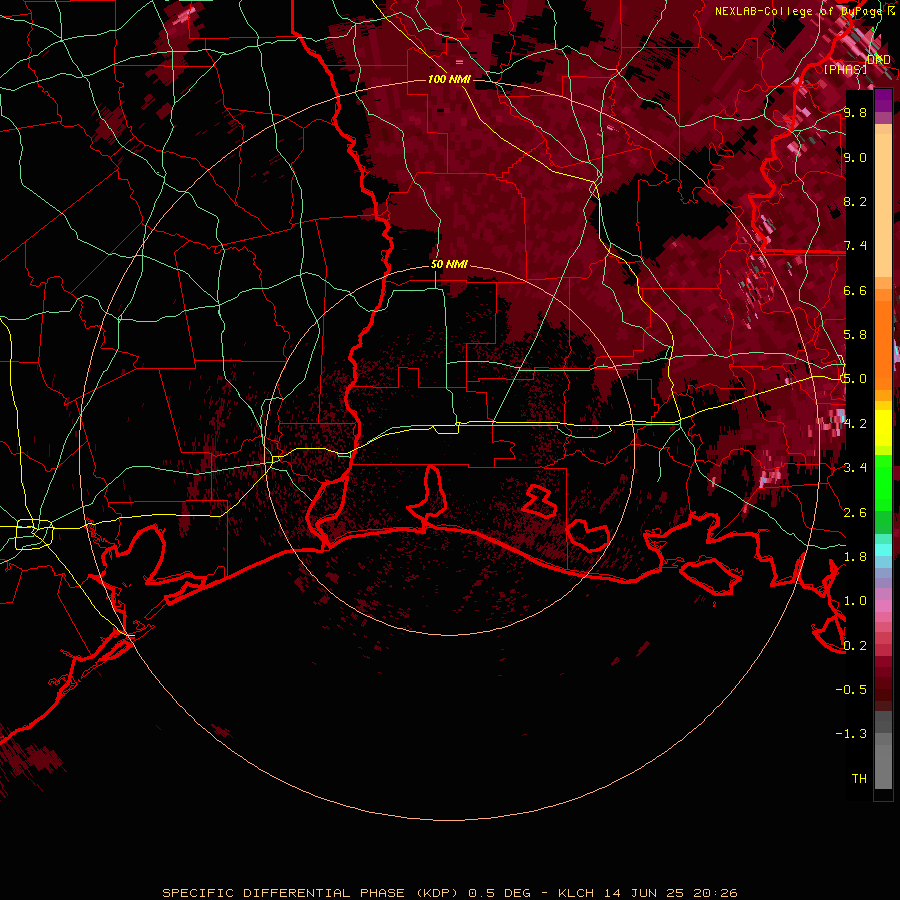900x900 pixels.
Task: Click the KLCH station identifier in the caption
Action: pos(576,893)
